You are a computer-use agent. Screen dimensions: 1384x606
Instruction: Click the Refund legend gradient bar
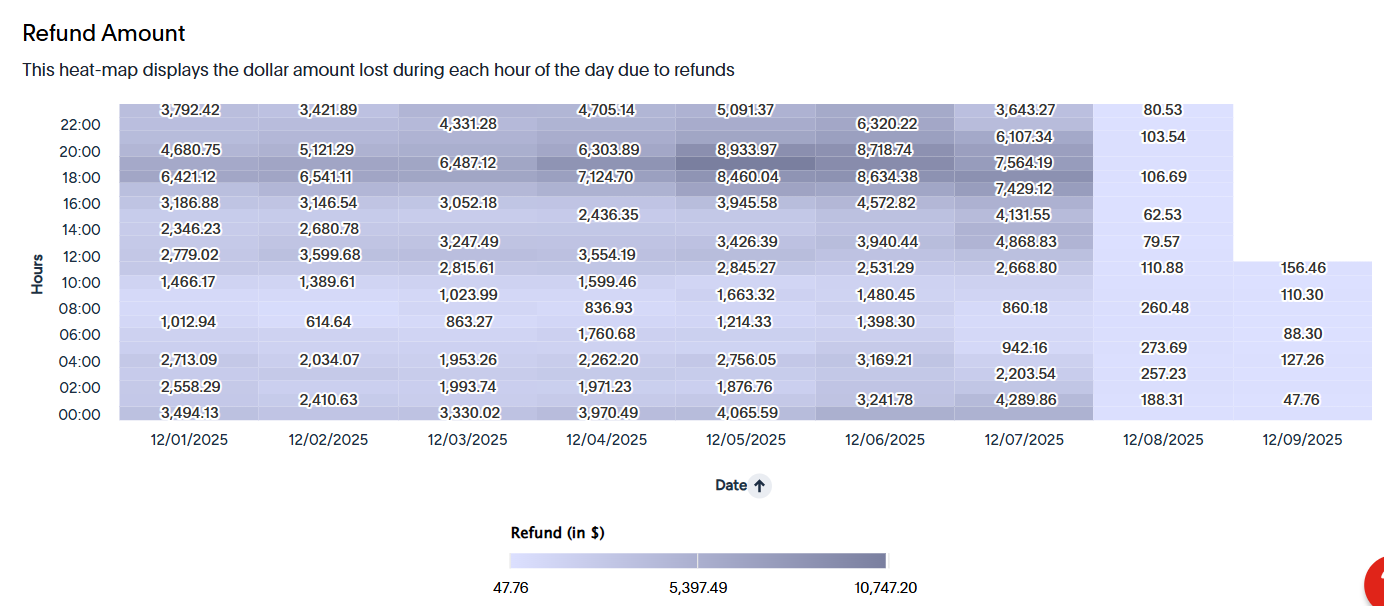coord(698,561)
